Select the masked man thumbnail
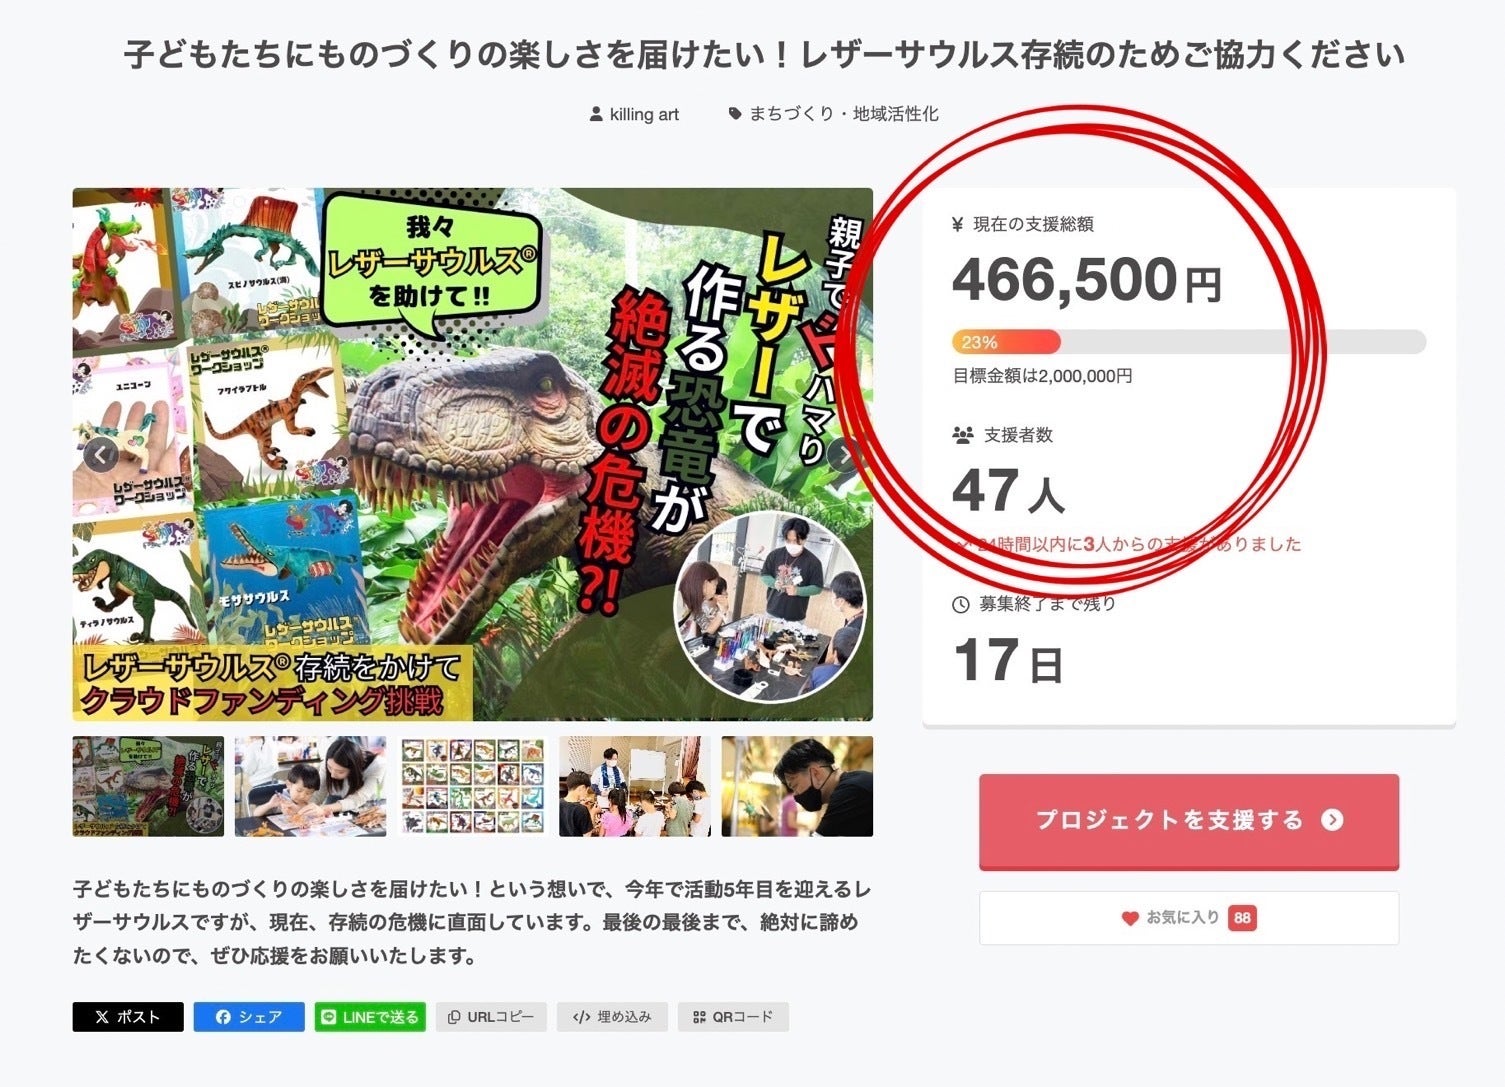1505x1087 pixels. (x=797, y=786)
